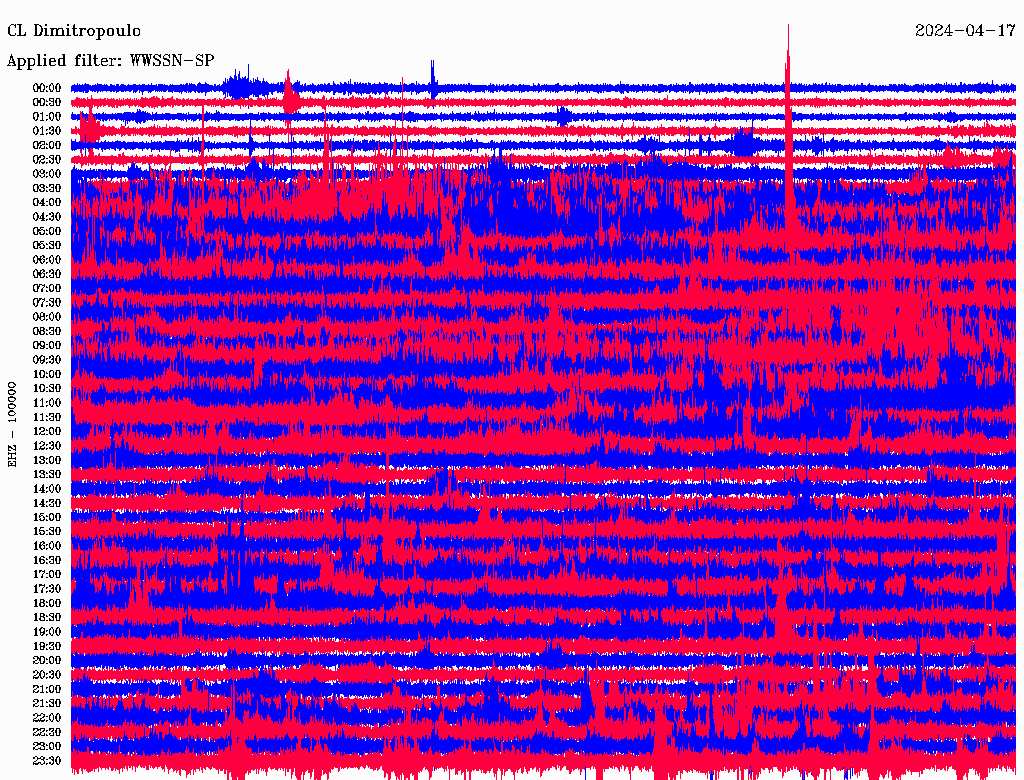Select the 05:30 time label

47,245
